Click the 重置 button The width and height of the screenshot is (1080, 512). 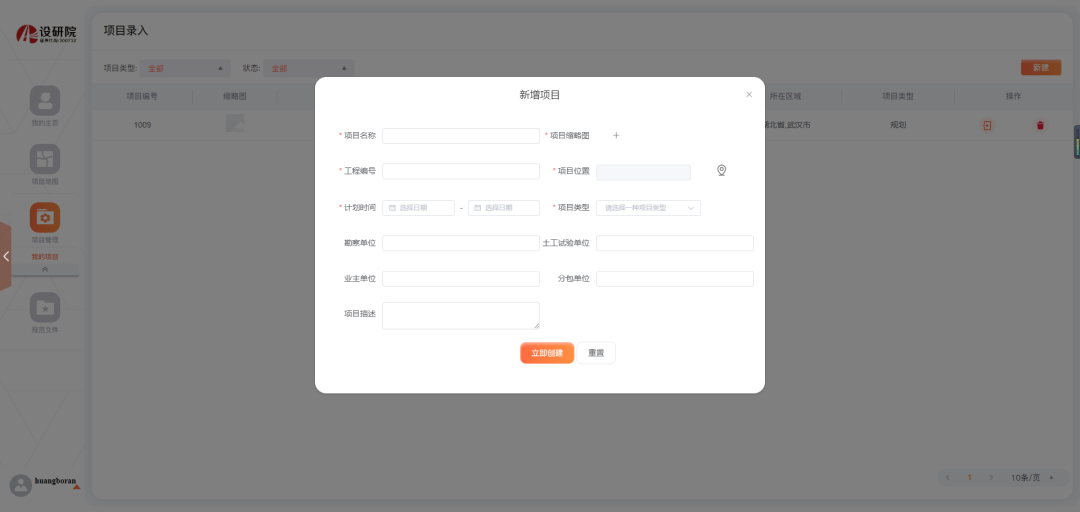point(596,353)
